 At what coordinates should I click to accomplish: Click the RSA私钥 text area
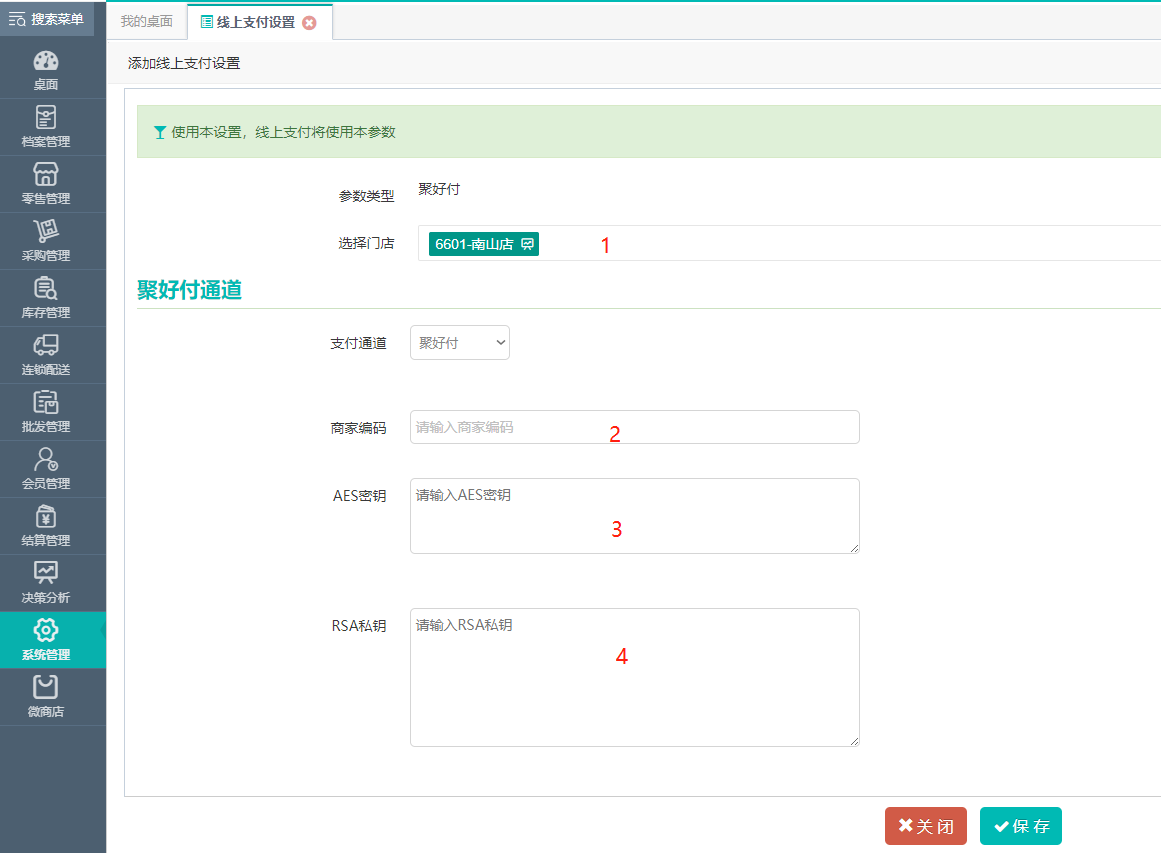[635, 678]
